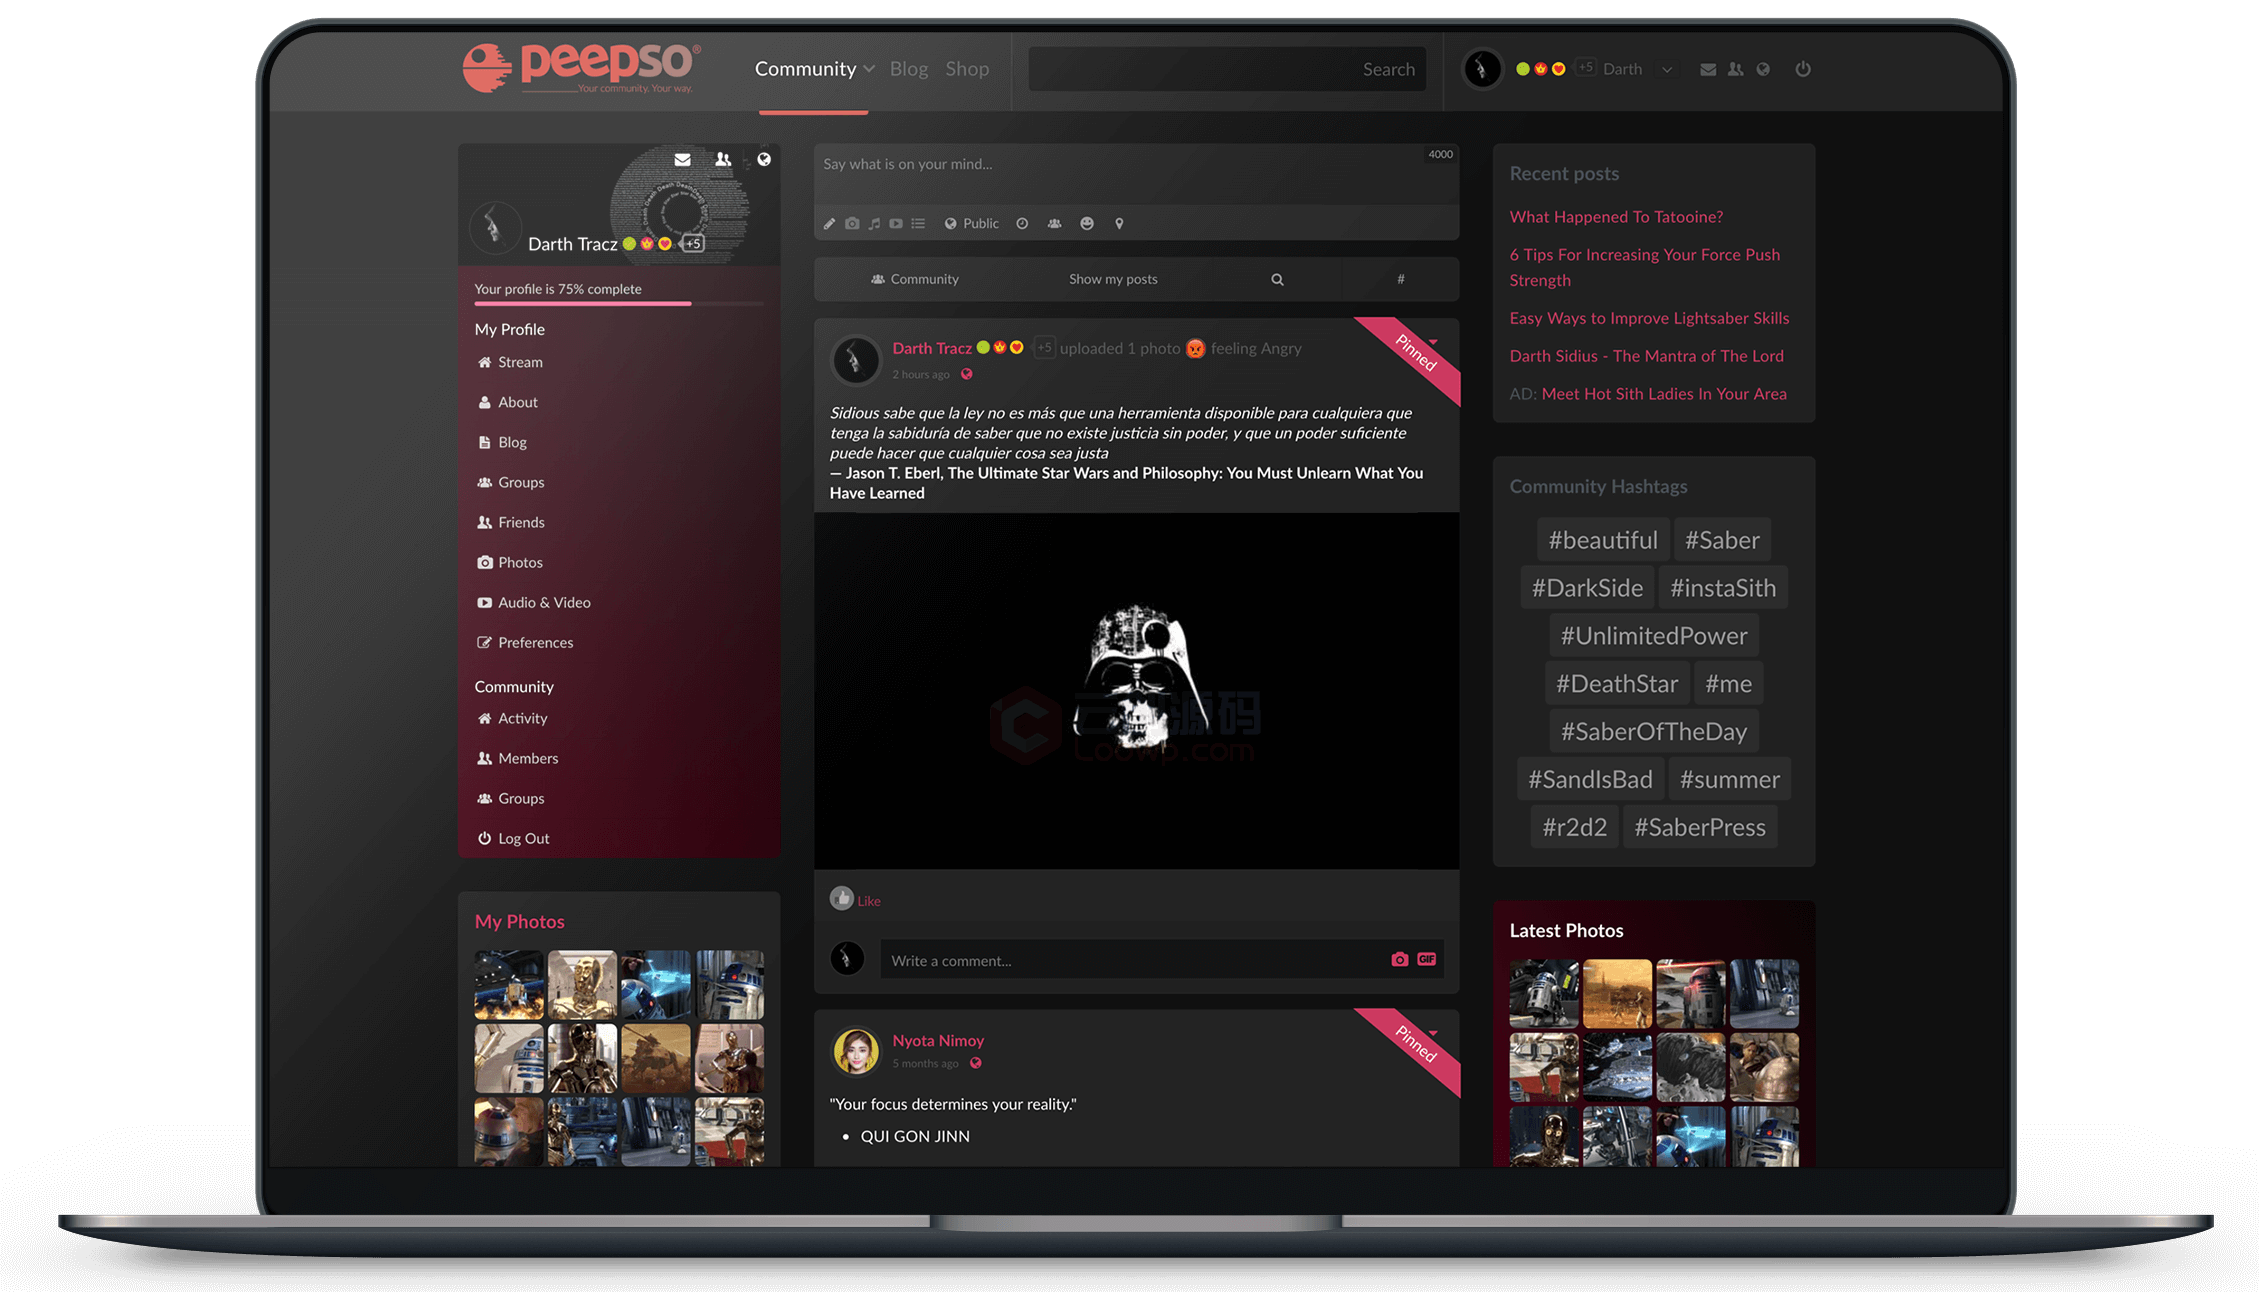Click privacy globe under Nyota Nimoy's post

tap(976, 1064)
